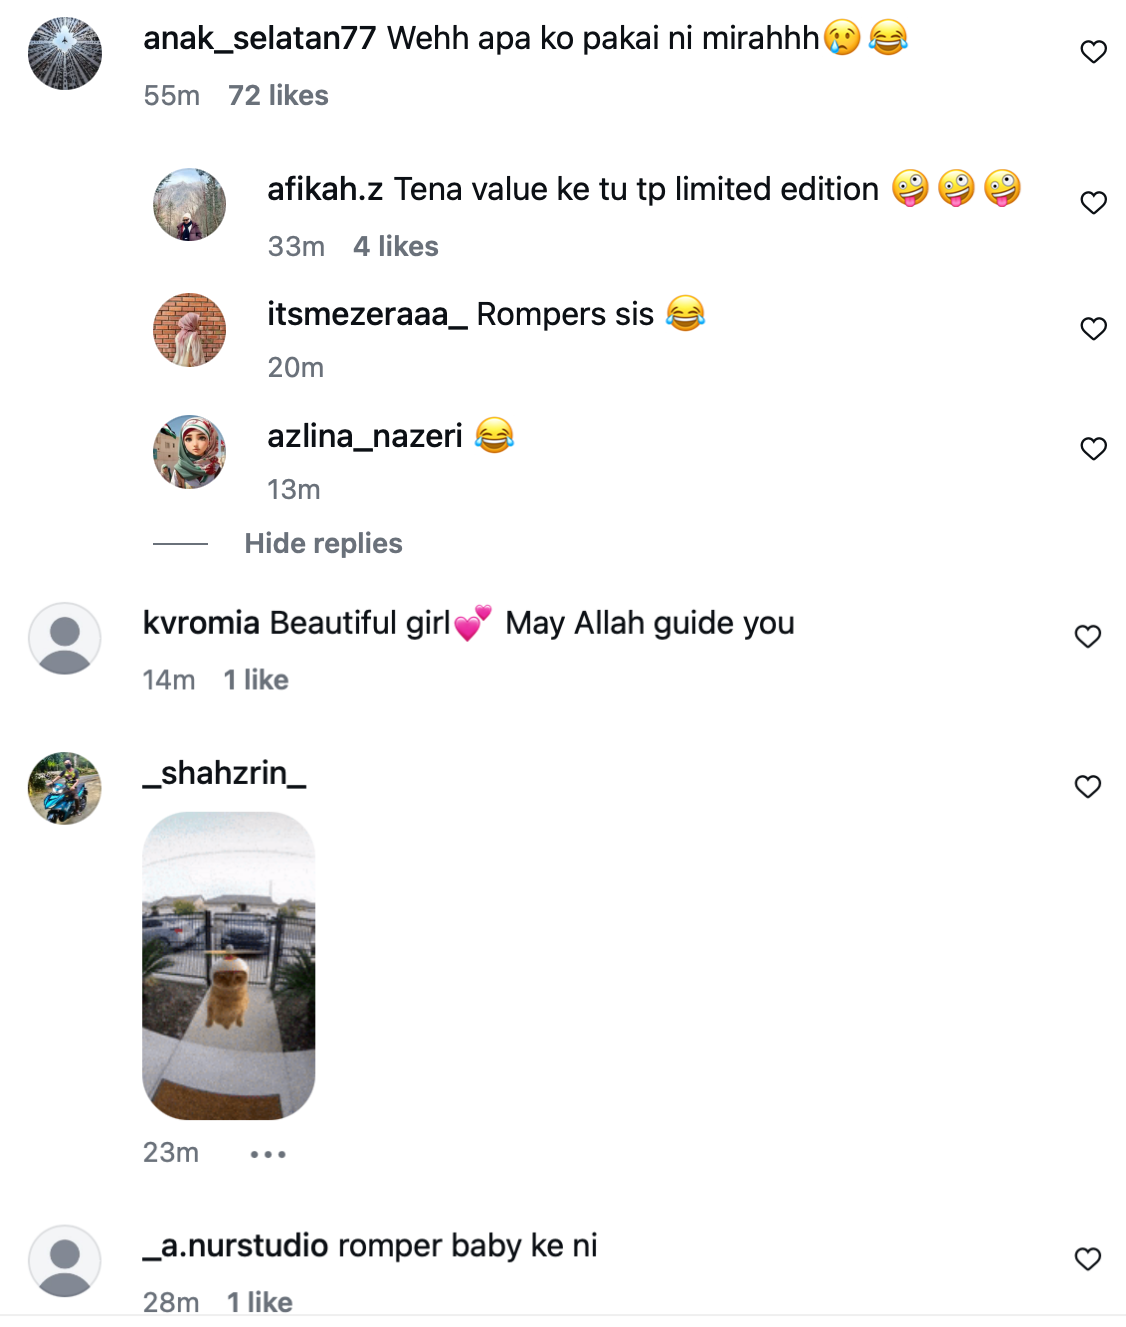Show 4 likes on afikah.z's reply
Screen dimensions: 1126x1327
pos(396,247)
